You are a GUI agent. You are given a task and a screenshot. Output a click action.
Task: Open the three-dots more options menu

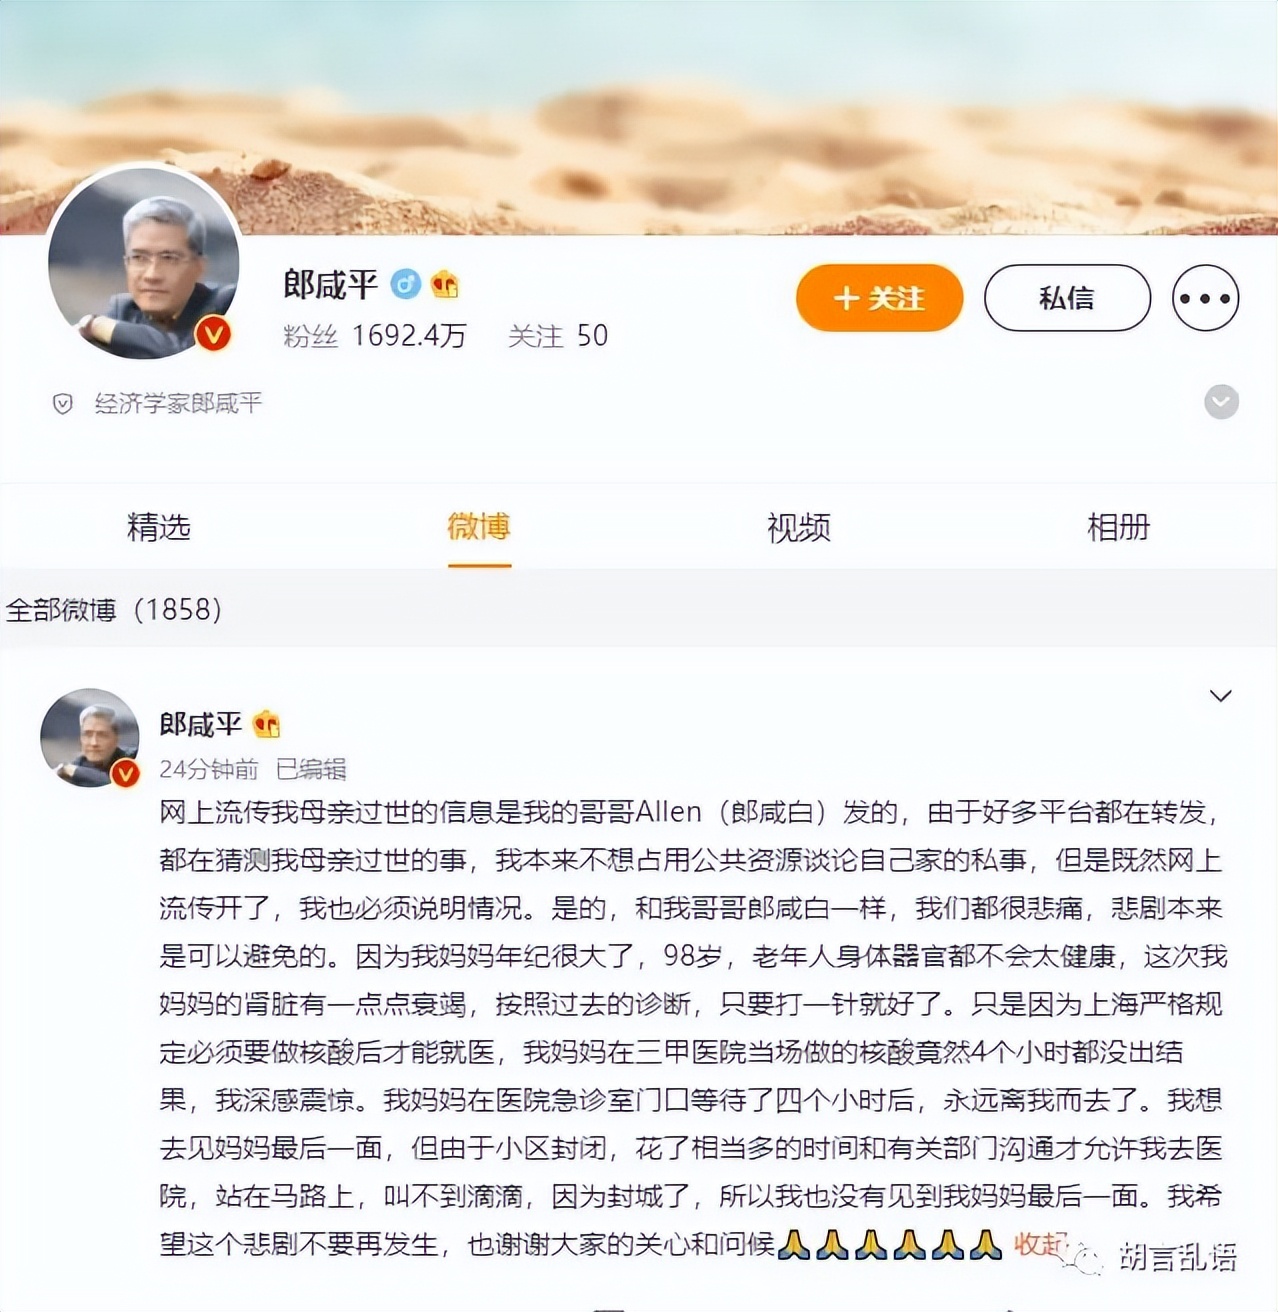click(x=1205, y=298)
